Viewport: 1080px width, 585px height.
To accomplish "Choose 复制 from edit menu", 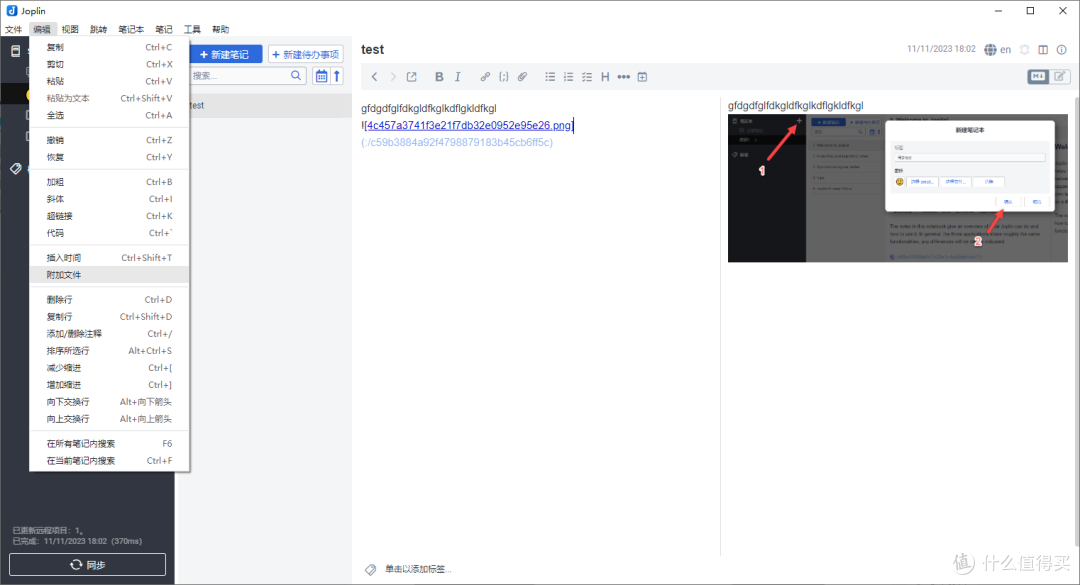I will pyautogui.click(x=109, y=48).
